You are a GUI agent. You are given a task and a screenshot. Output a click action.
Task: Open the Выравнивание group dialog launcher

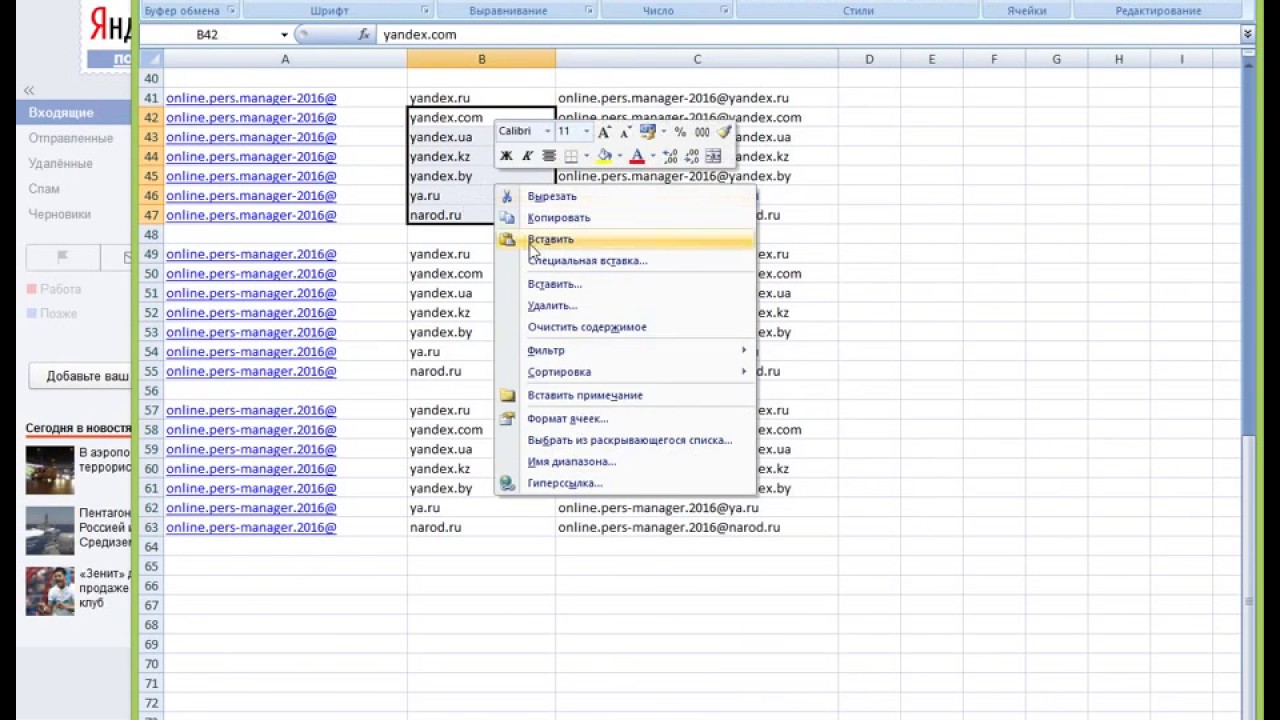click(589, 11)
